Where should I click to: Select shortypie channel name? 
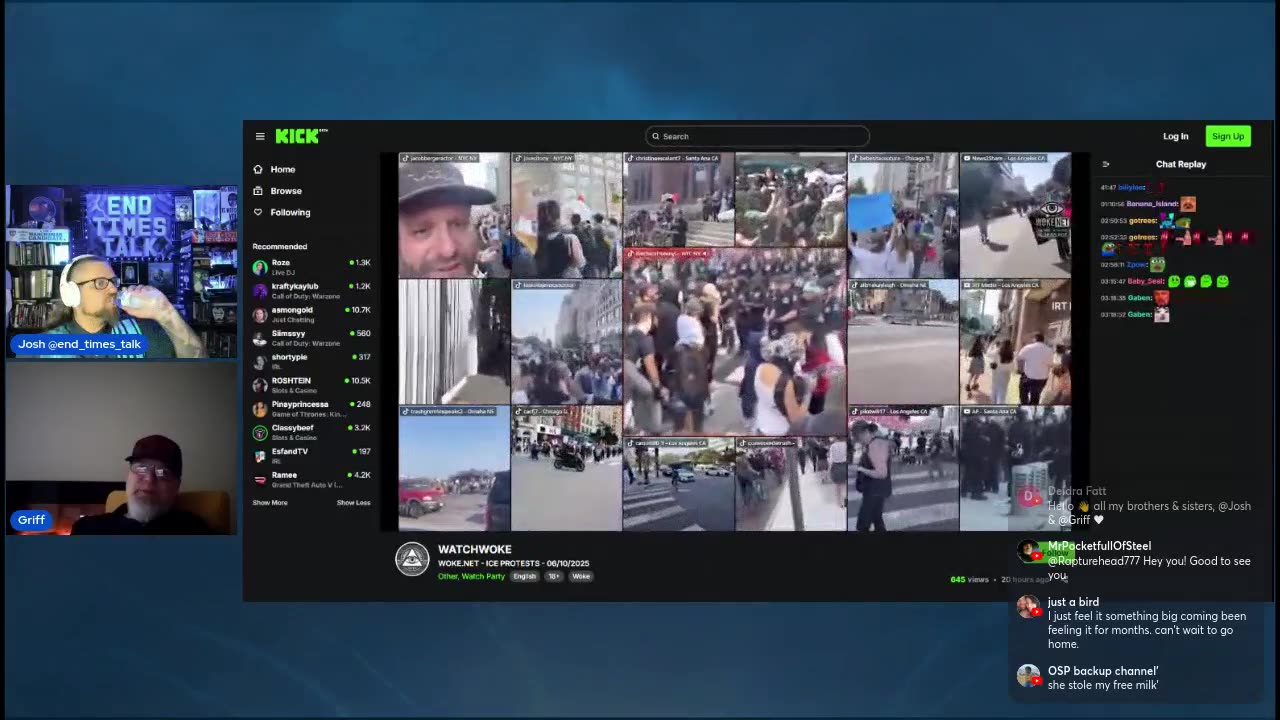[x=290, y=357]
